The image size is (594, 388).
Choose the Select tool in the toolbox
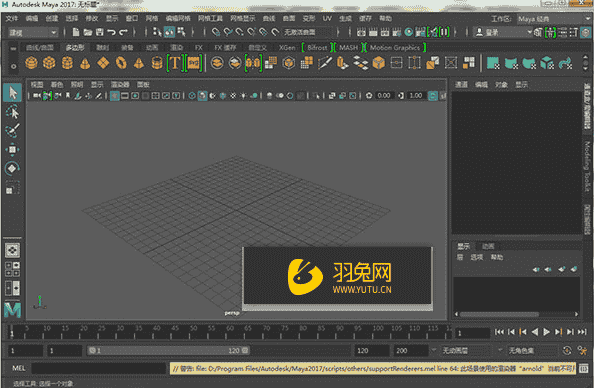13,93
